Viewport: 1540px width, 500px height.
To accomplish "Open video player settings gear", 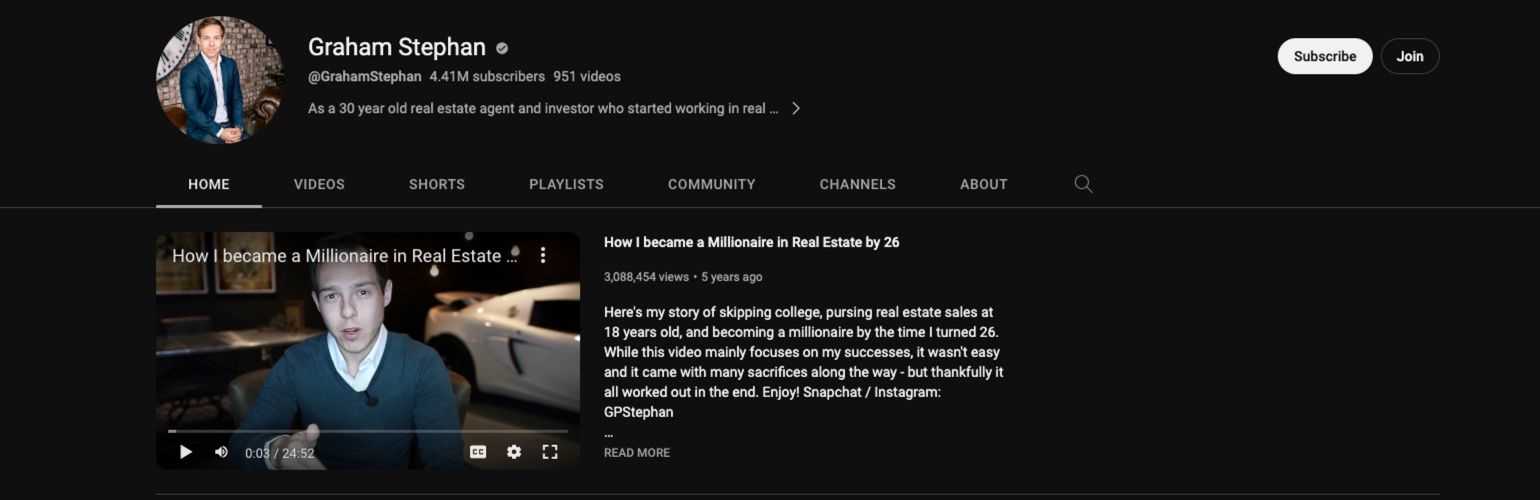I will (514, 452).
